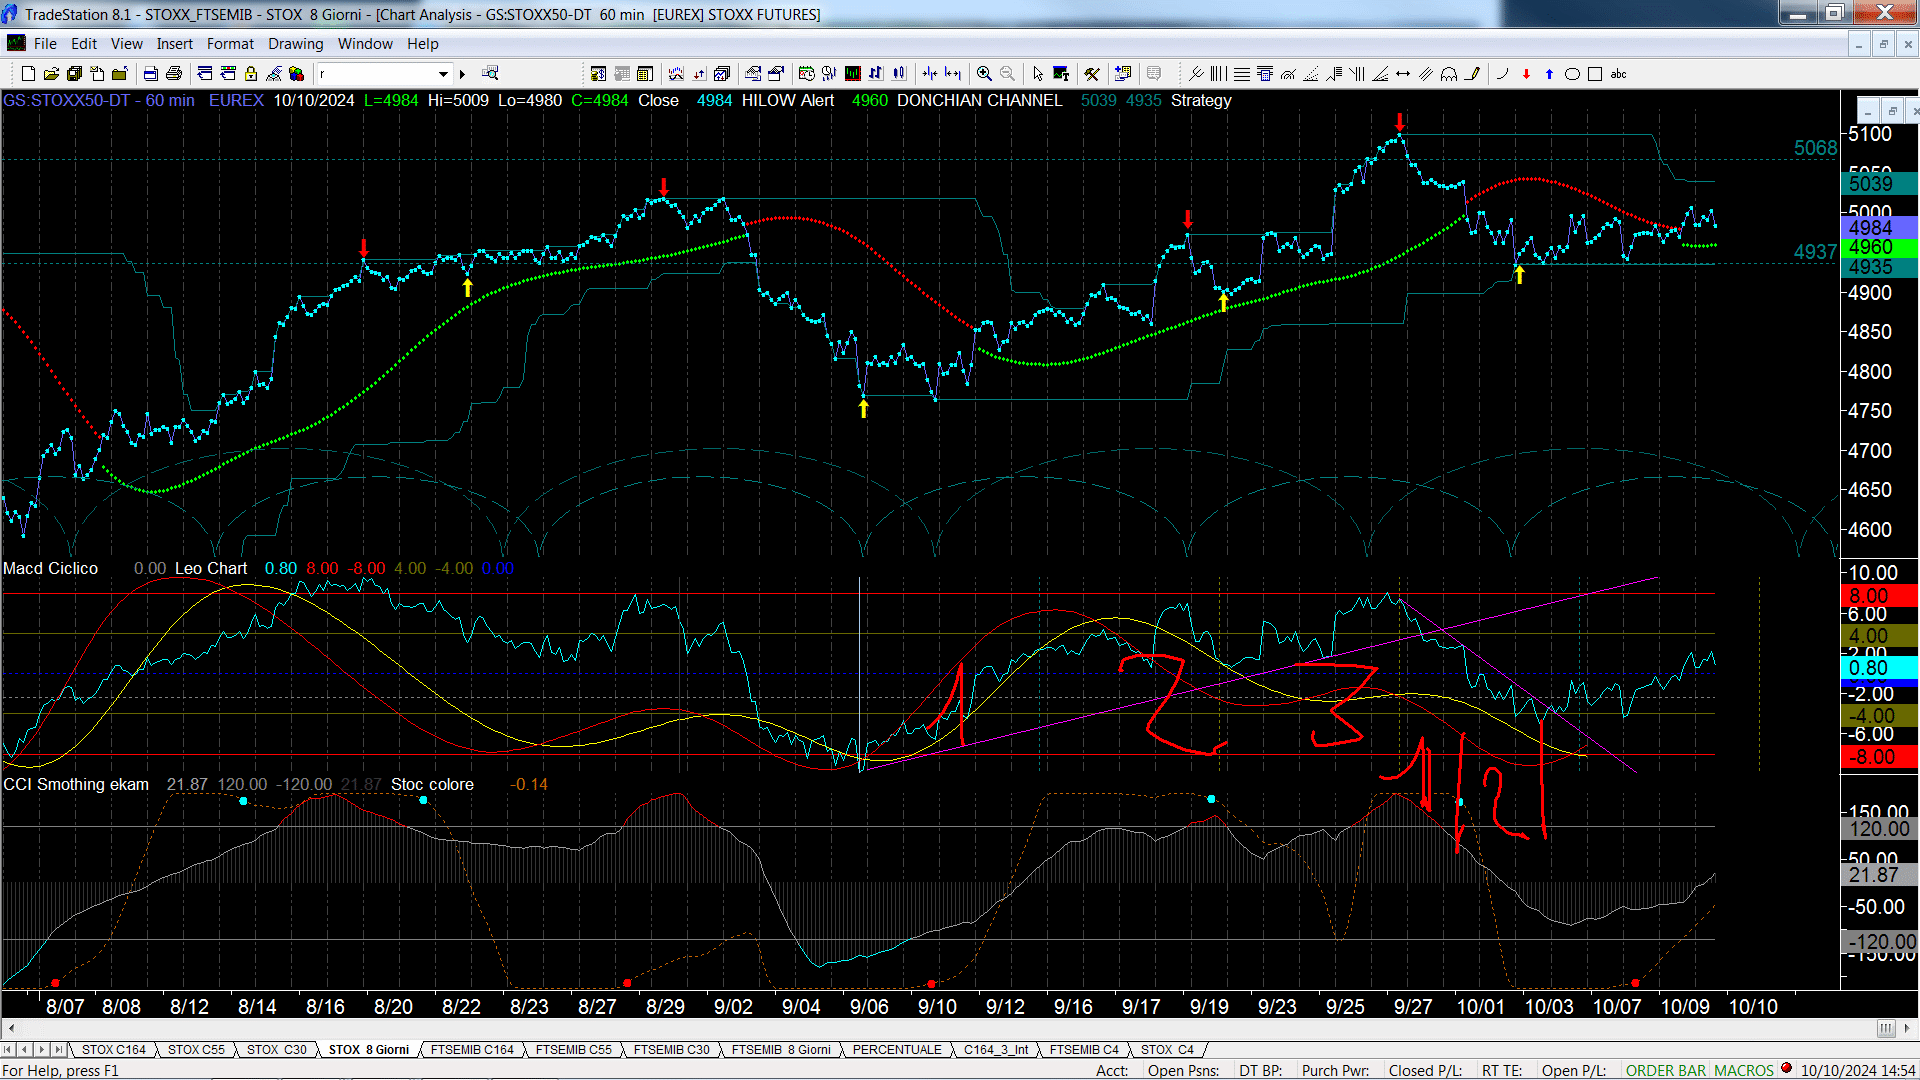Switch to the FTSEMIB C164 tab
Image resolution: width=1920 pixels, height=1080 pixels.
tap(472, 1049)
